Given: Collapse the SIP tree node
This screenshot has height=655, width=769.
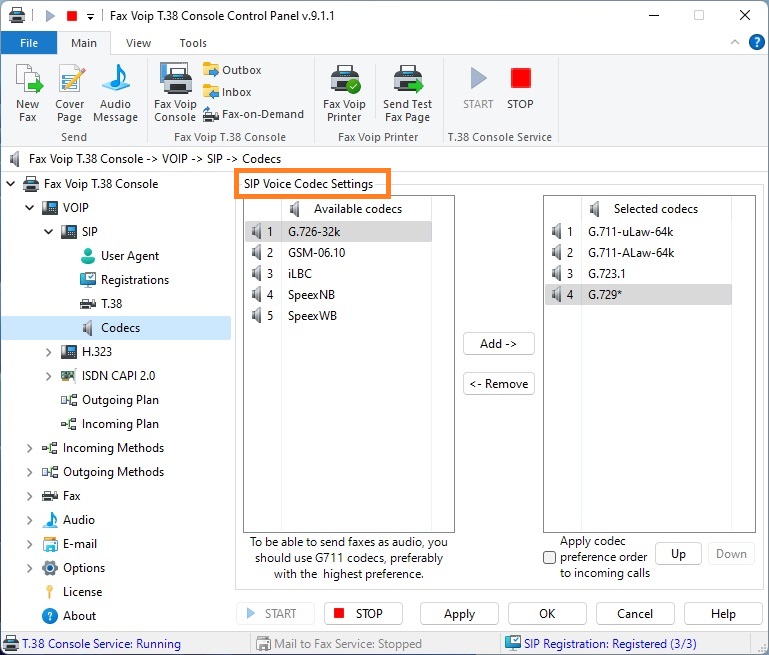Looking at the screenshot, I should pos(49,232).
